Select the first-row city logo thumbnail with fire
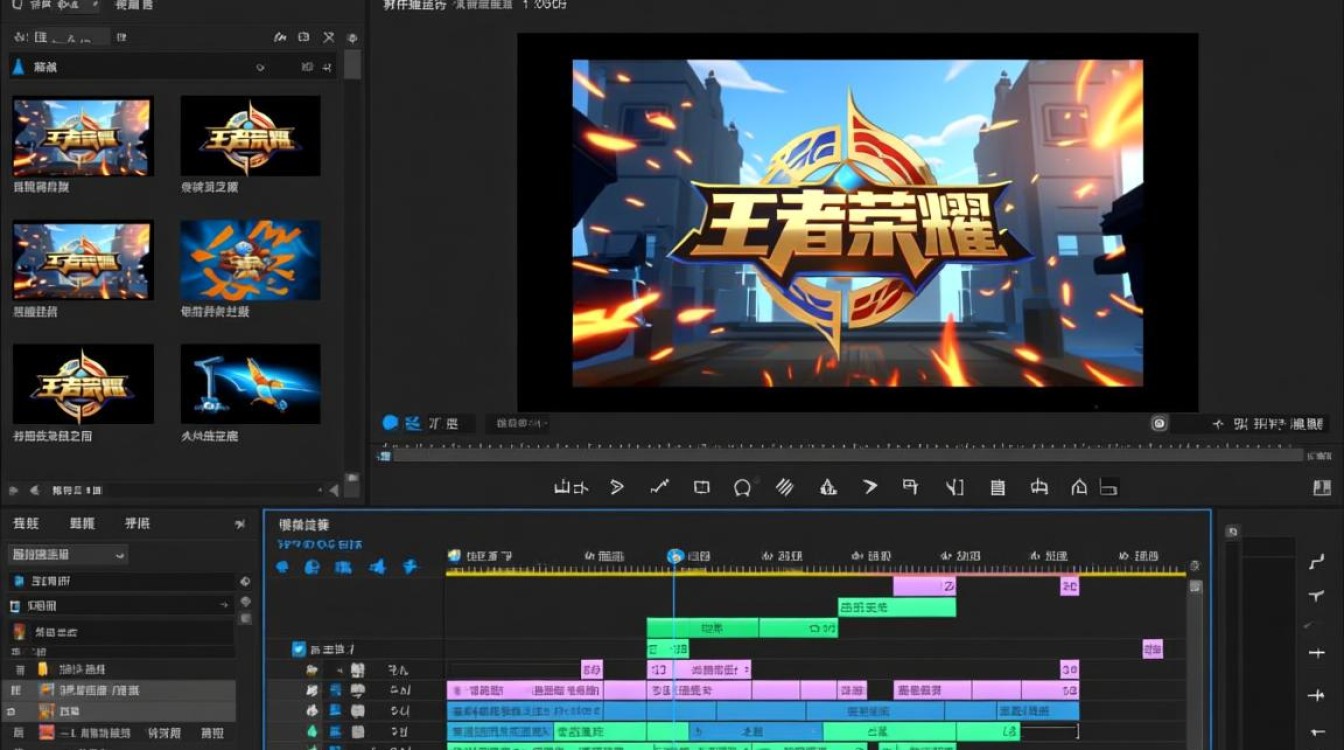This screenshot has width=1344, height=750. pos(83,136)
